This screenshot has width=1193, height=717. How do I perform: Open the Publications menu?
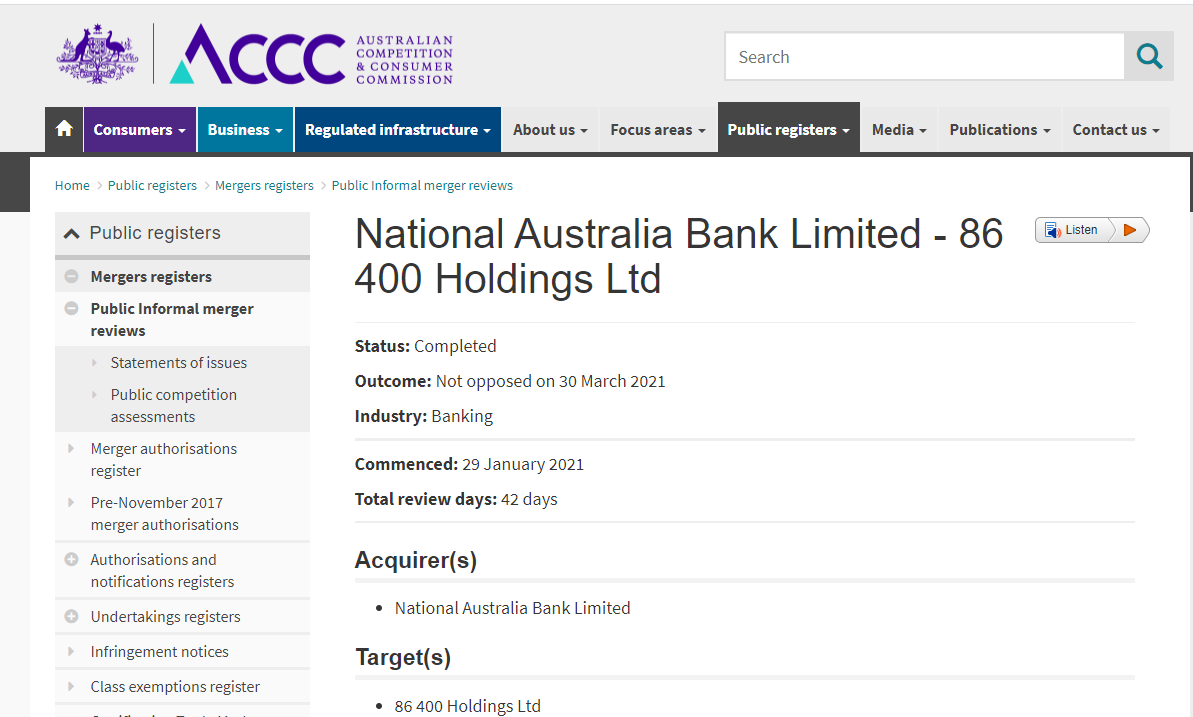coord(999,130)
